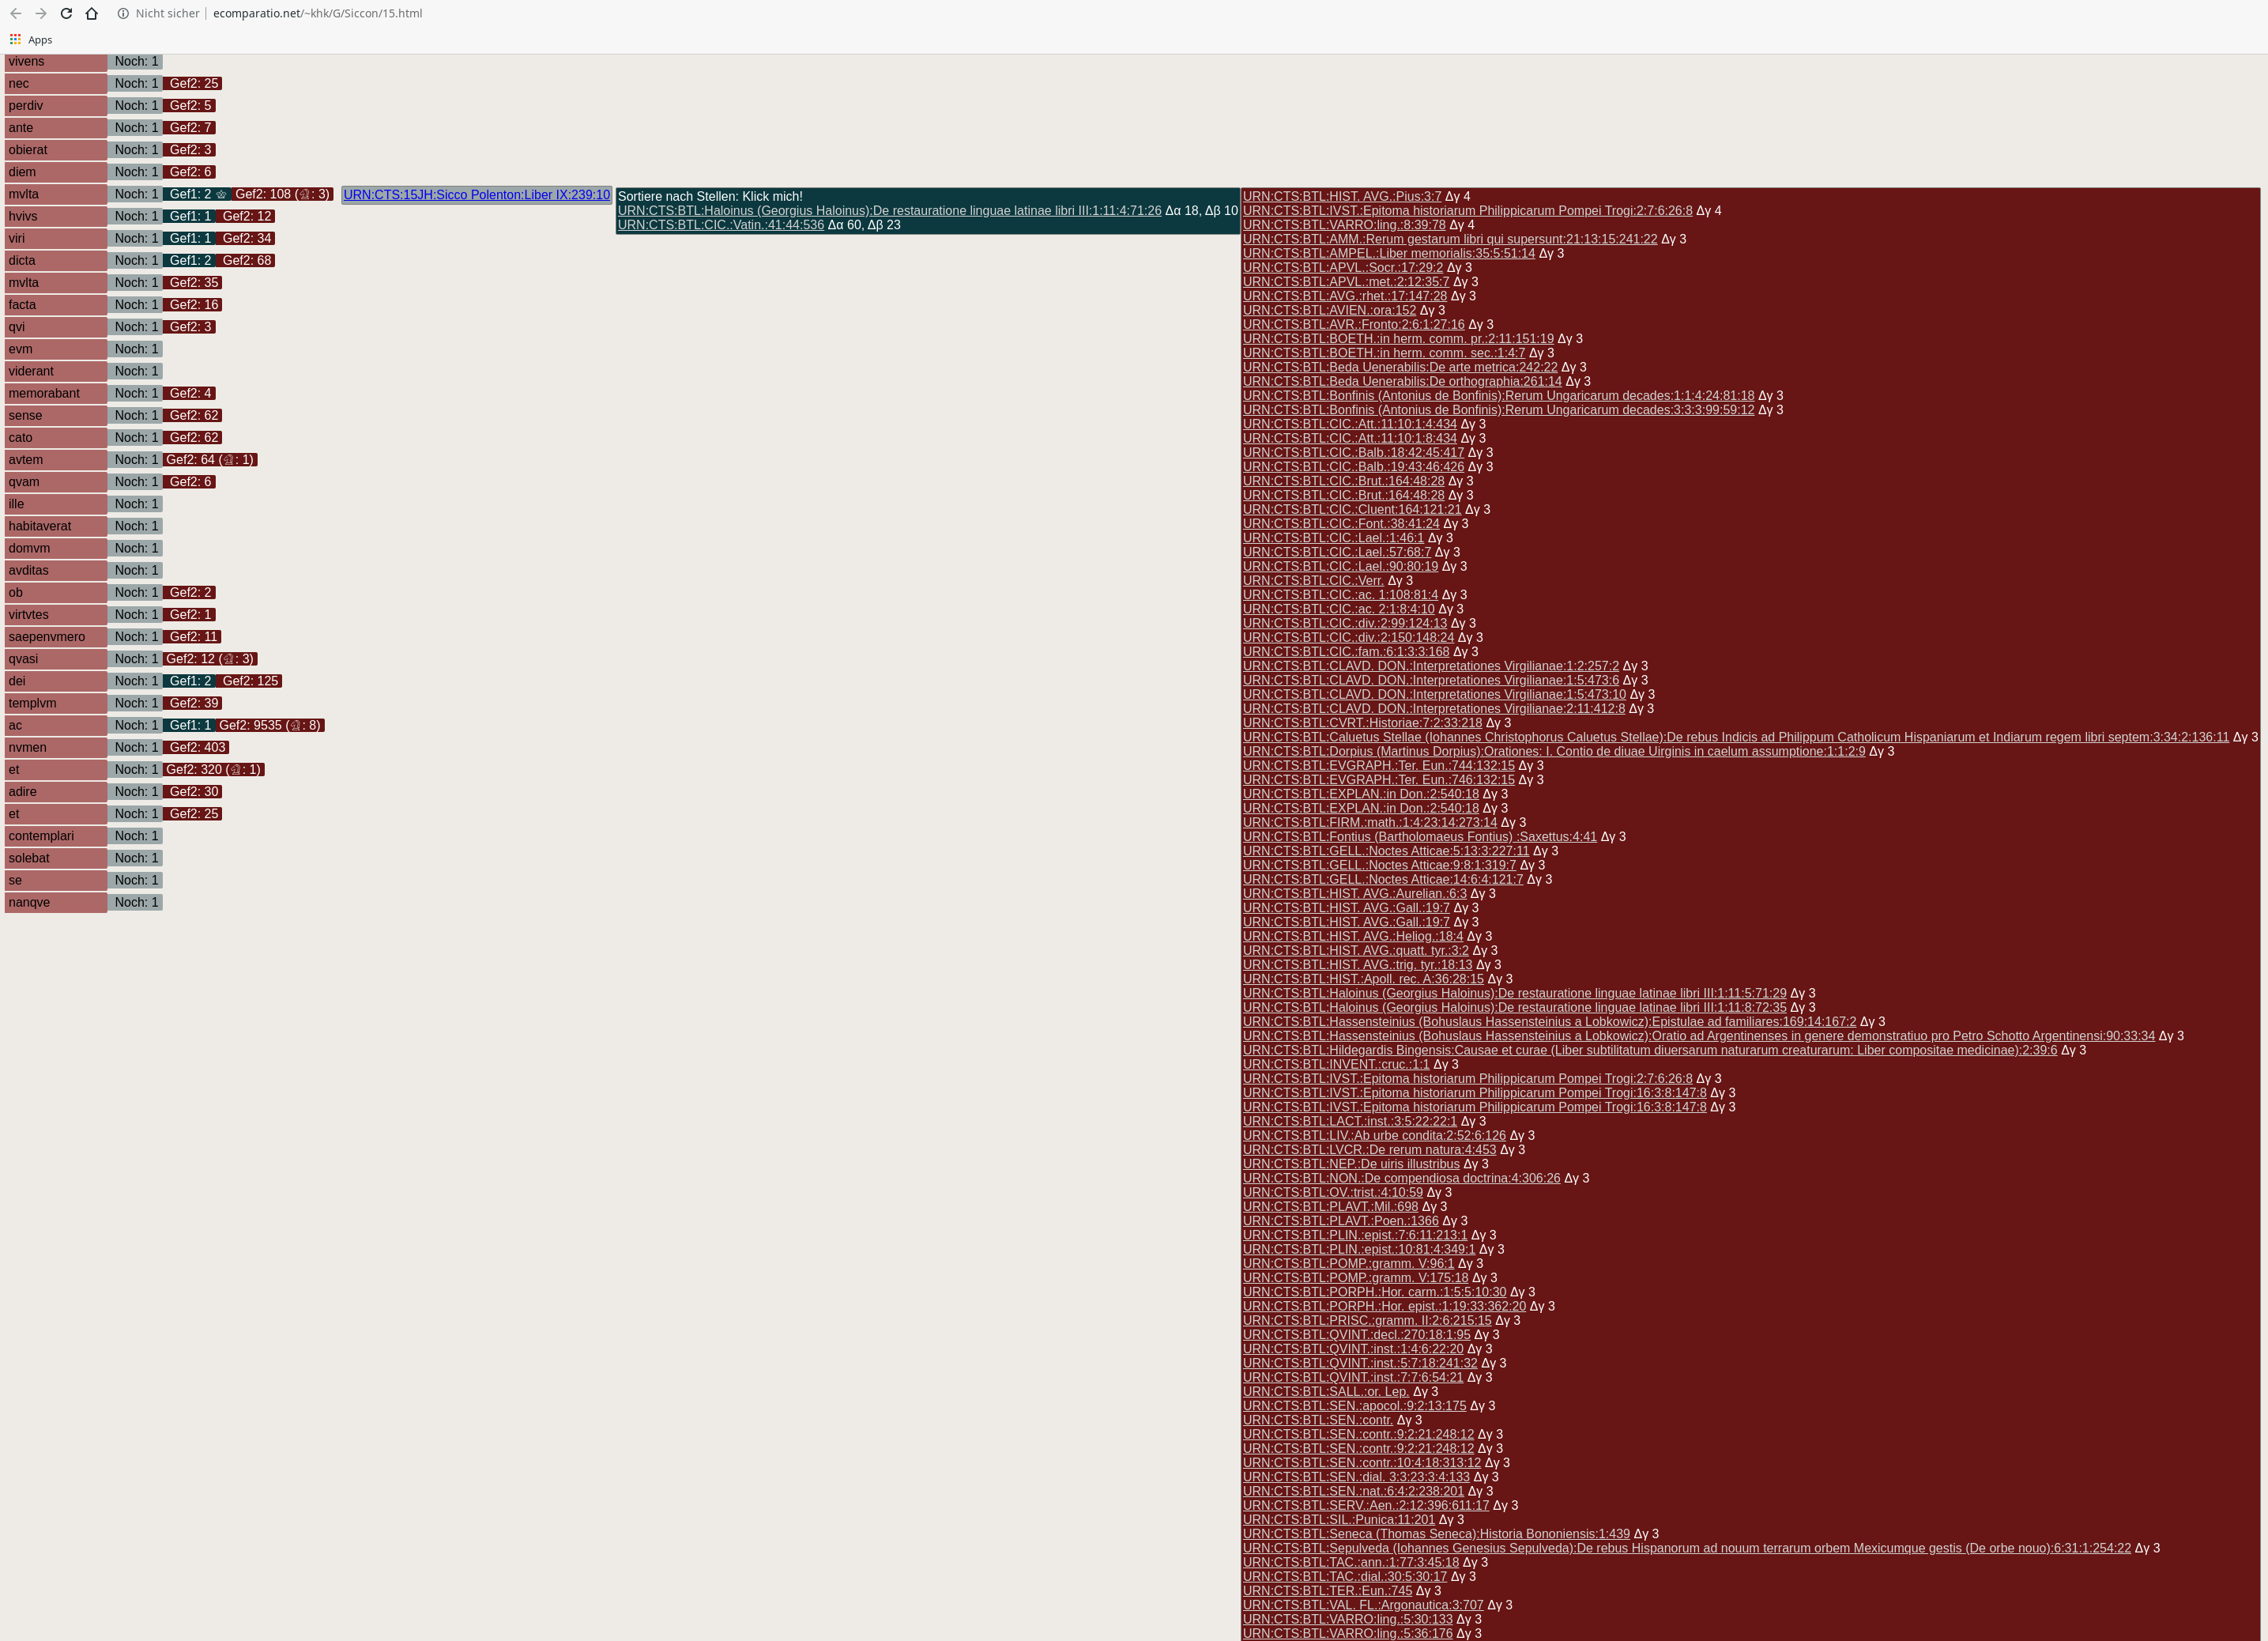Click the knight icon in Gef2: 9535 badge

click(x=295, y=725)
